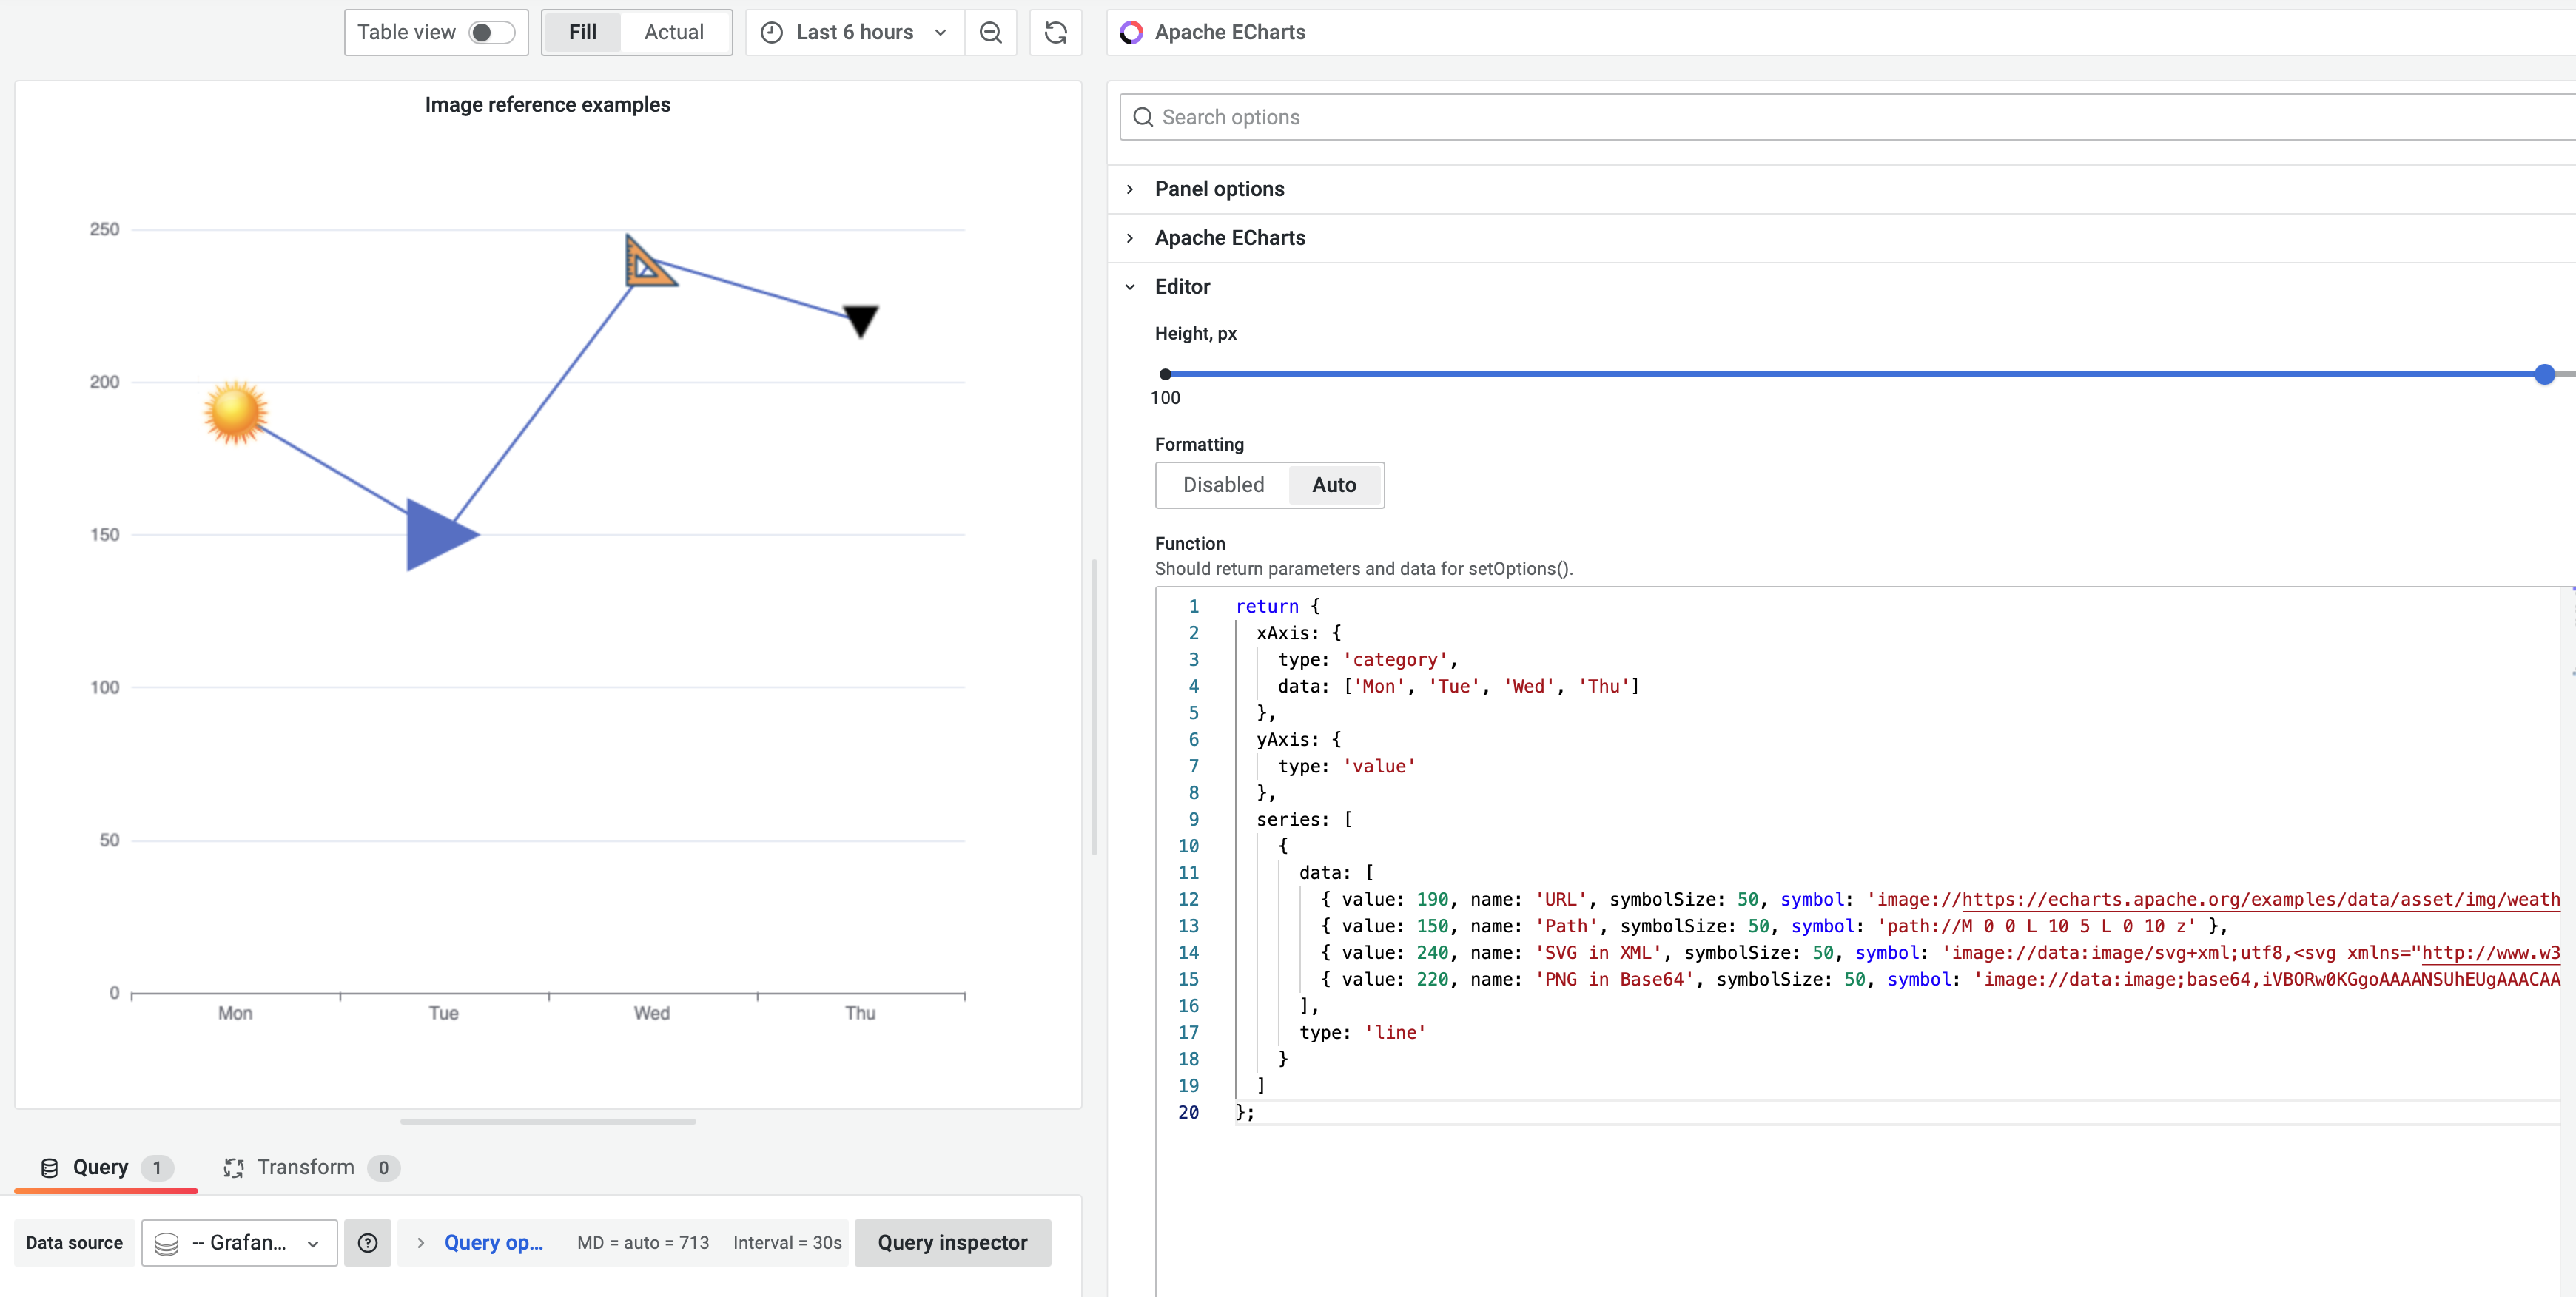Open the Query inspector

pyautogui.click(x=953, y=1242)
